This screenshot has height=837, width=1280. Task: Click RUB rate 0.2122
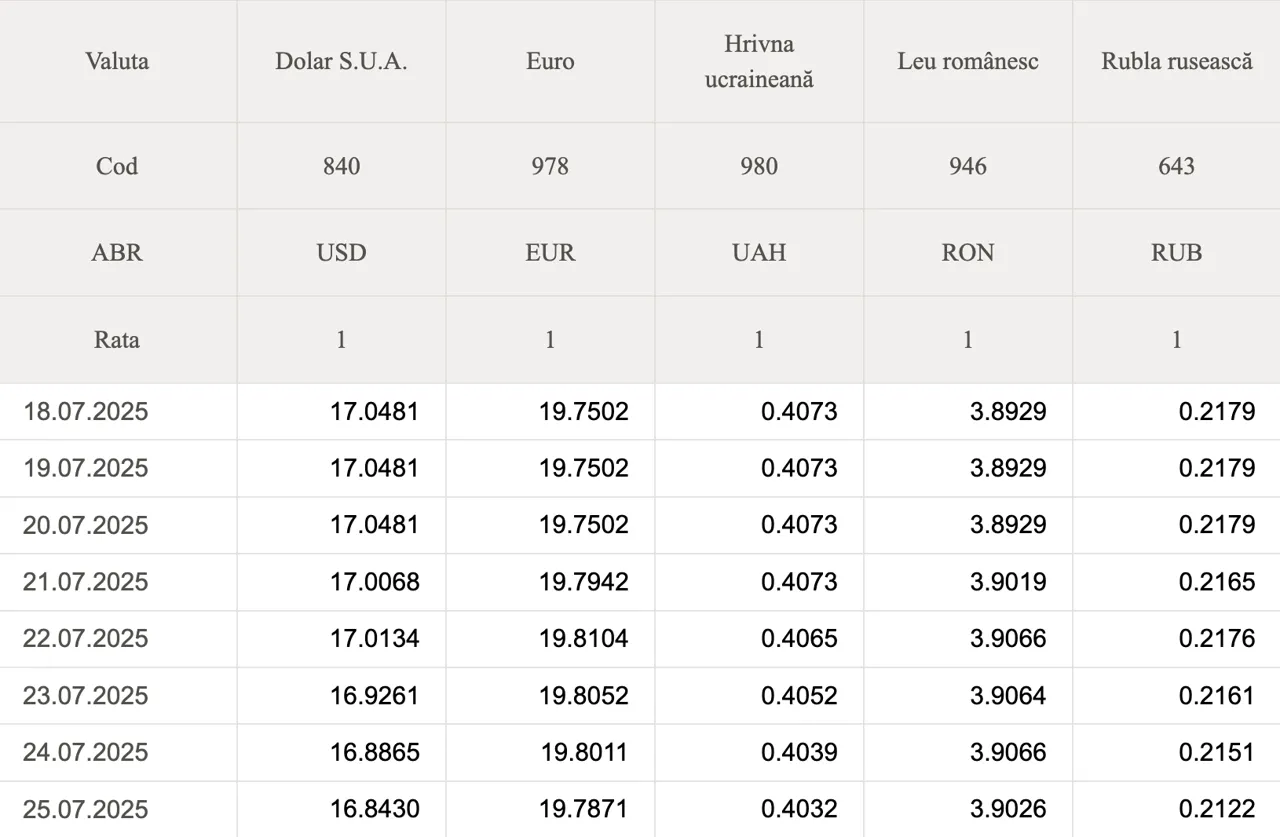[x=1216, y=809]
